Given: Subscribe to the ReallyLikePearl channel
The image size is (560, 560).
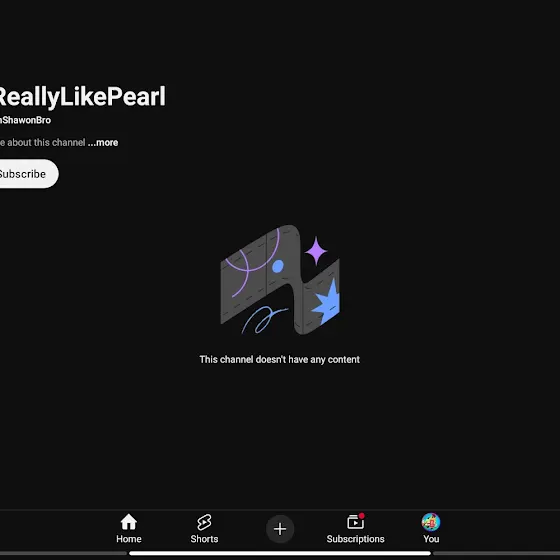Looking at the screenshot, I should [x=26, y=174].
